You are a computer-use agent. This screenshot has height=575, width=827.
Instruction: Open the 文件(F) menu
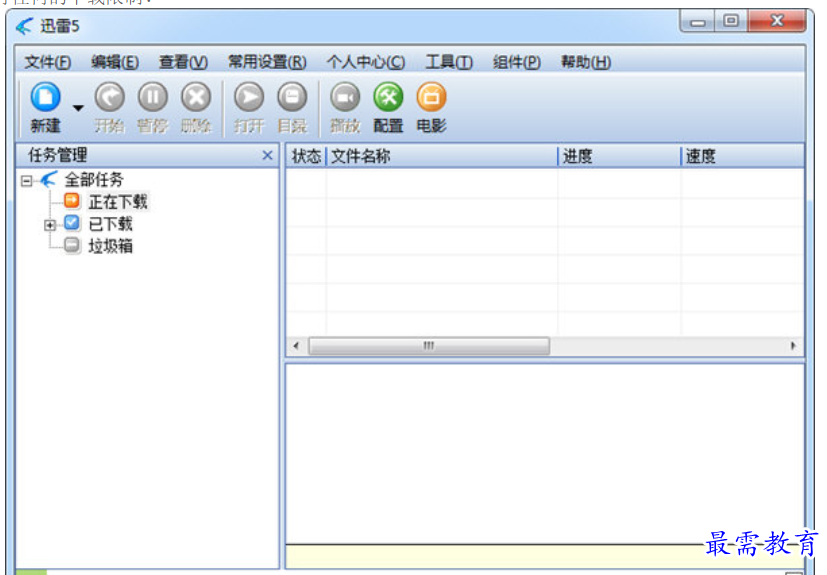(47, 62)
